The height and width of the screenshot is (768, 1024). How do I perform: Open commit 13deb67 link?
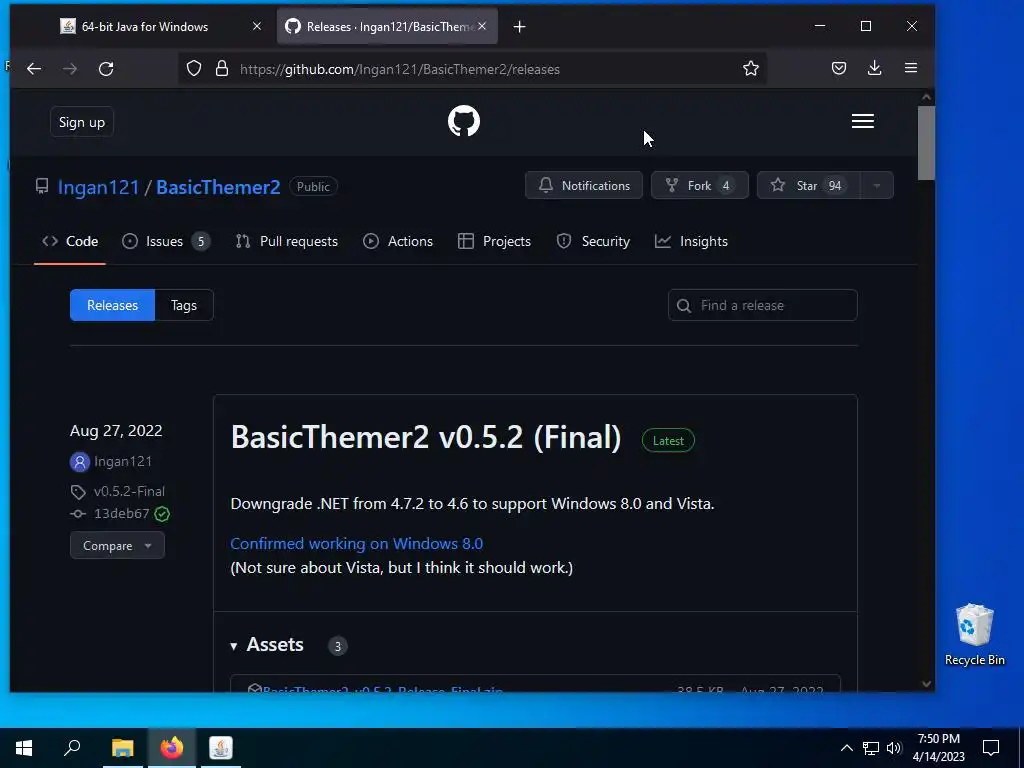pos(121,513)
